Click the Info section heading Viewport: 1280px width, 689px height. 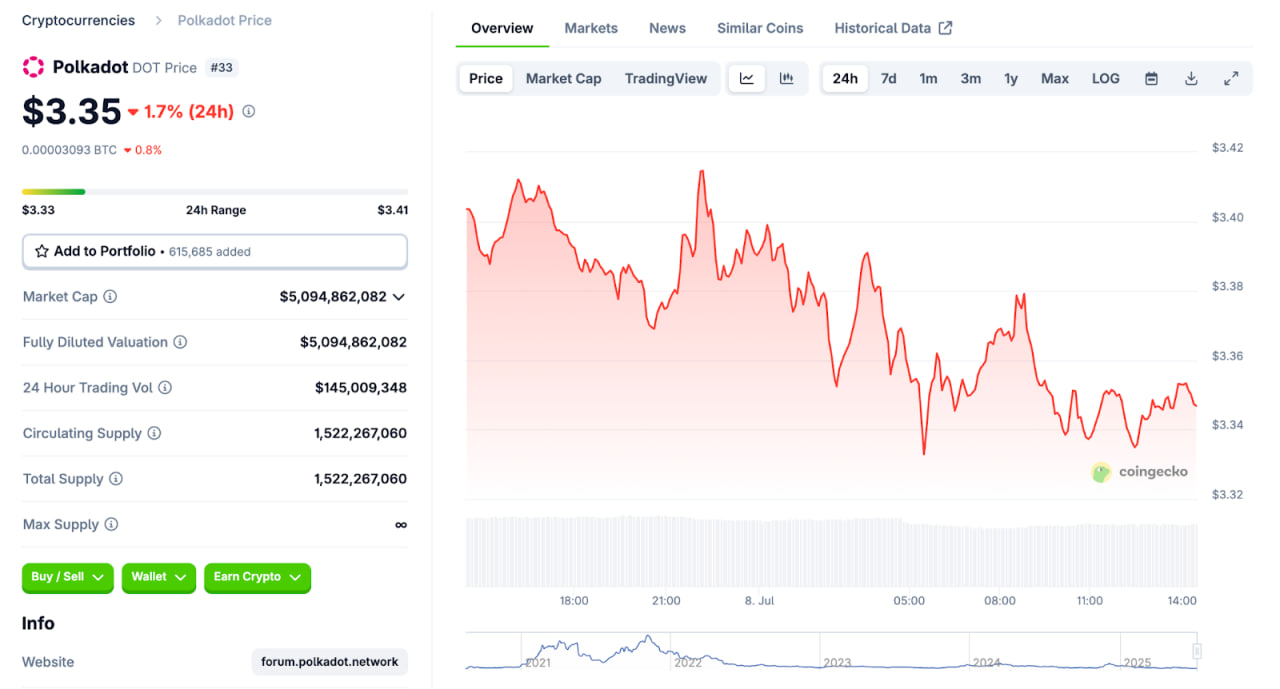coord(38,623)
